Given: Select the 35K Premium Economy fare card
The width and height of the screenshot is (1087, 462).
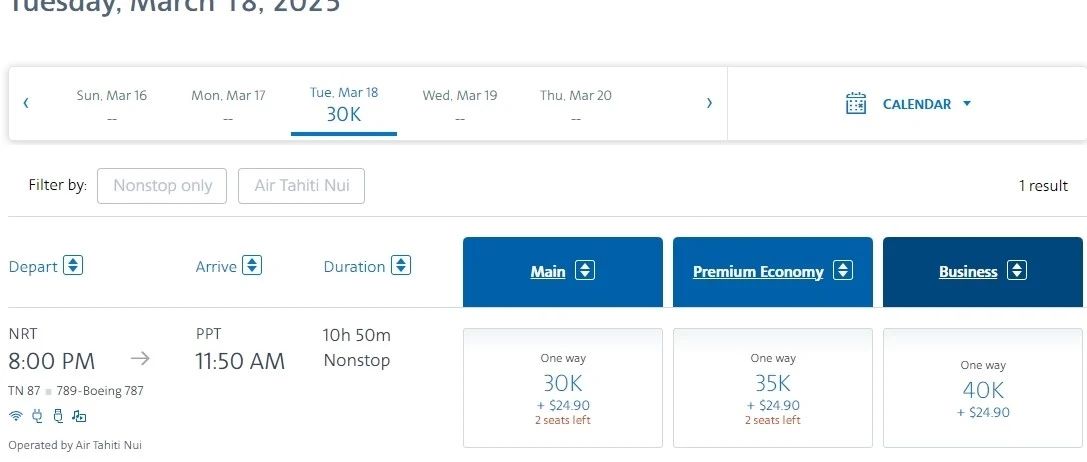Looking at the screenshot, I should [x=772, y=388].
